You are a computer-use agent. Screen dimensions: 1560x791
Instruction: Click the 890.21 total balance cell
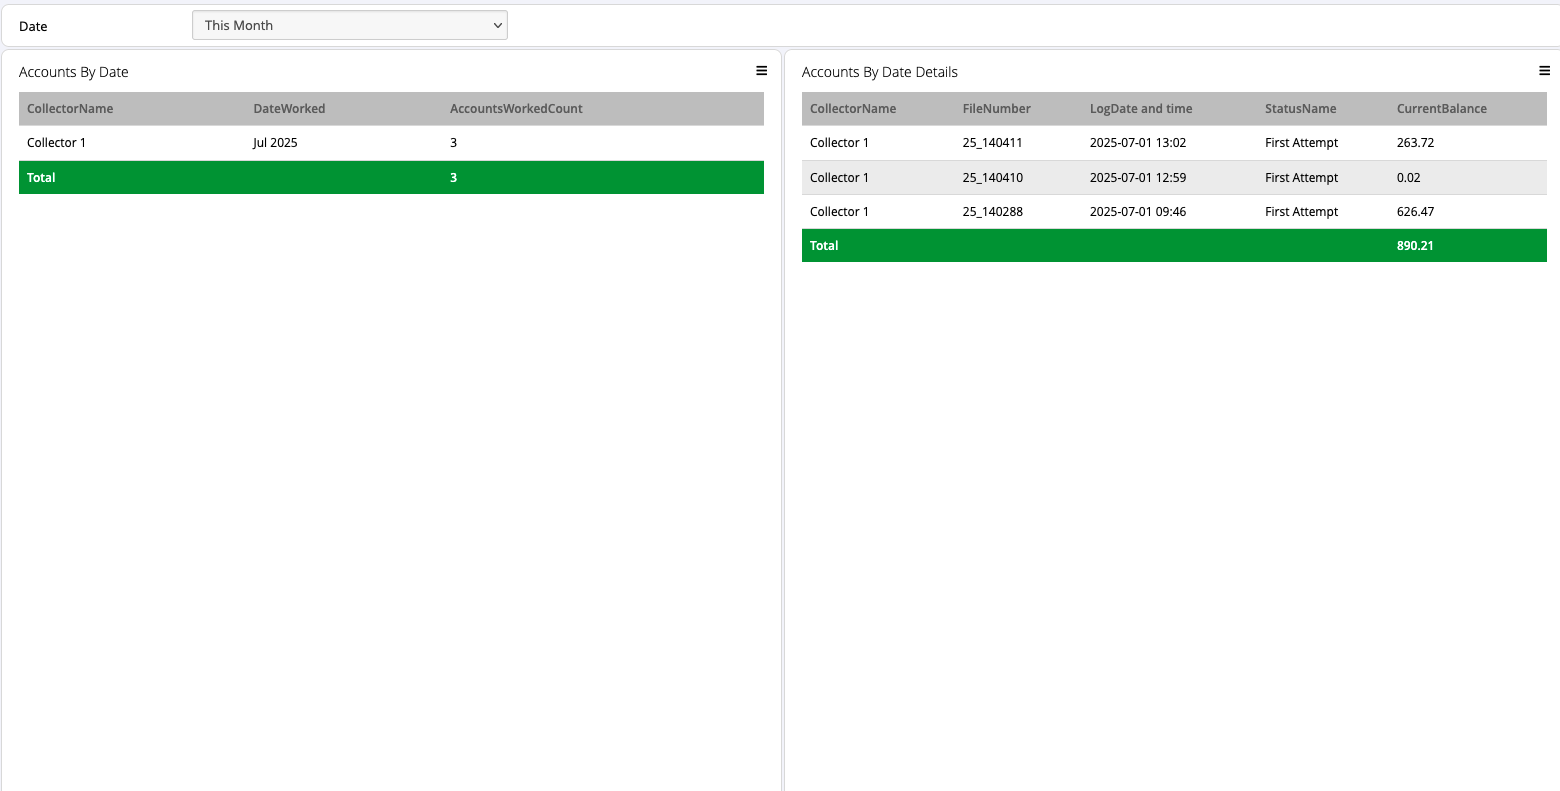coord(1415,246)
